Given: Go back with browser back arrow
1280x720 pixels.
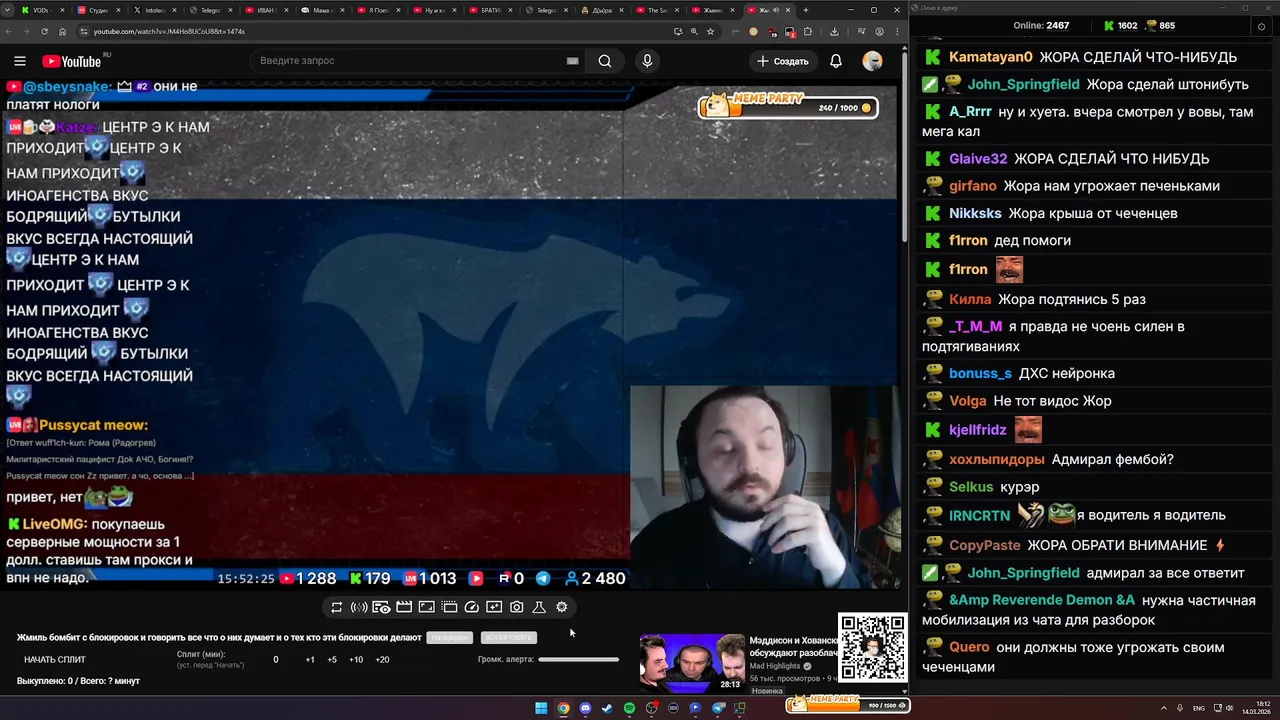Looking at the screenshot, I should [x=11, y=31].
